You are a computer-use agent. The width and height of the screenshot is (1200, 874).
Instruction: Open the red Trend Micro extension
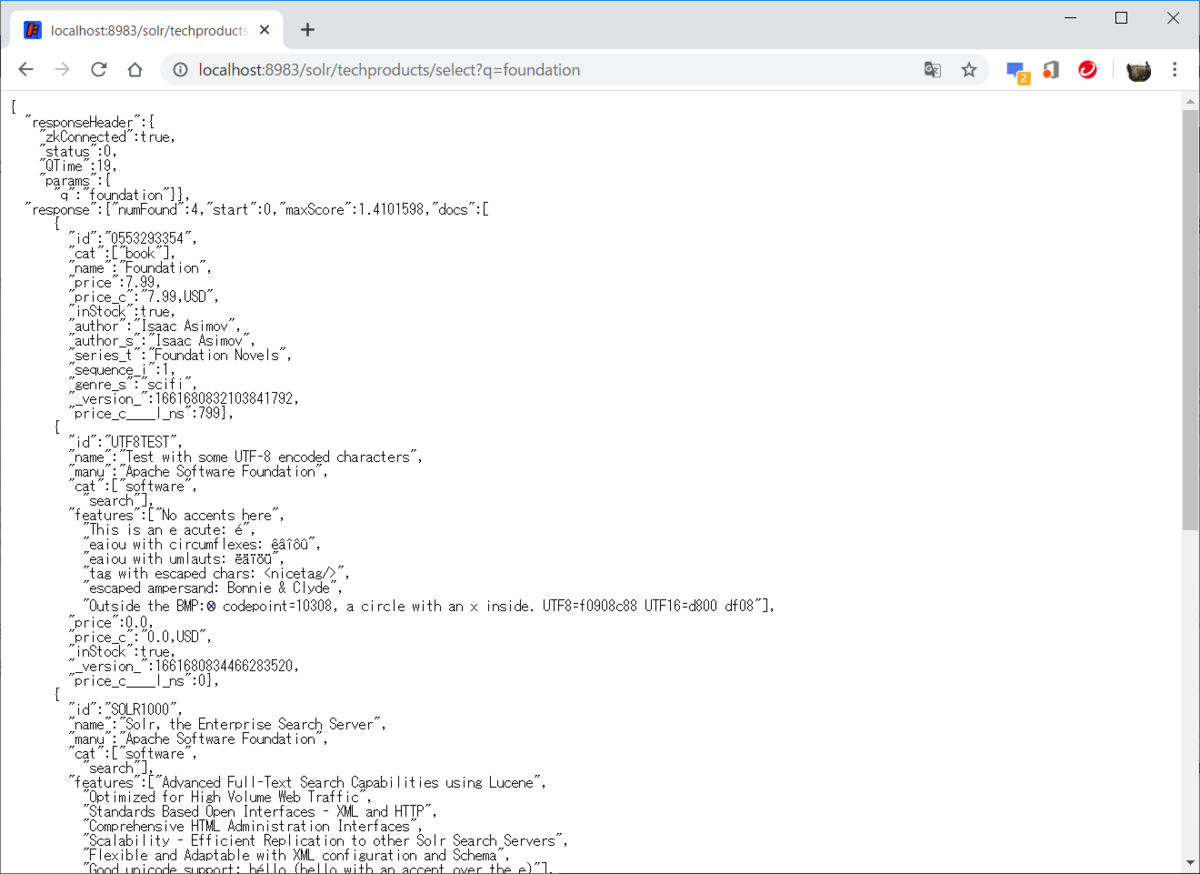pos(1087,70)
